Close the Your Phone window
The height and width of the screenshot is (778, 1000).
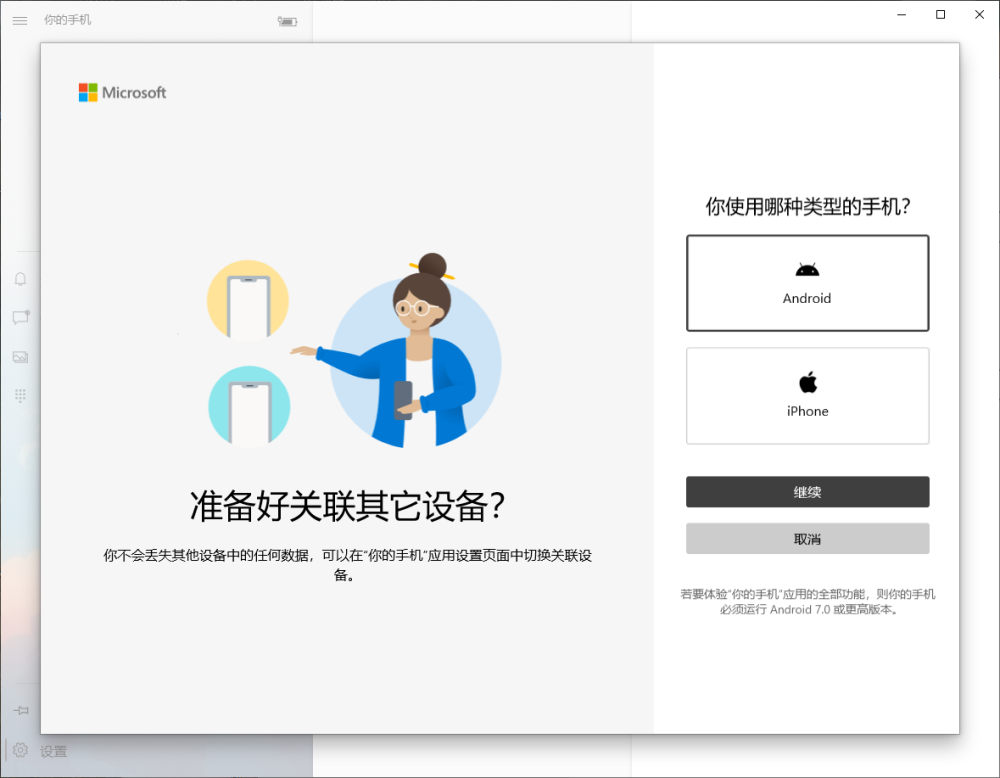pyautogui.click(x=980, y=15)
